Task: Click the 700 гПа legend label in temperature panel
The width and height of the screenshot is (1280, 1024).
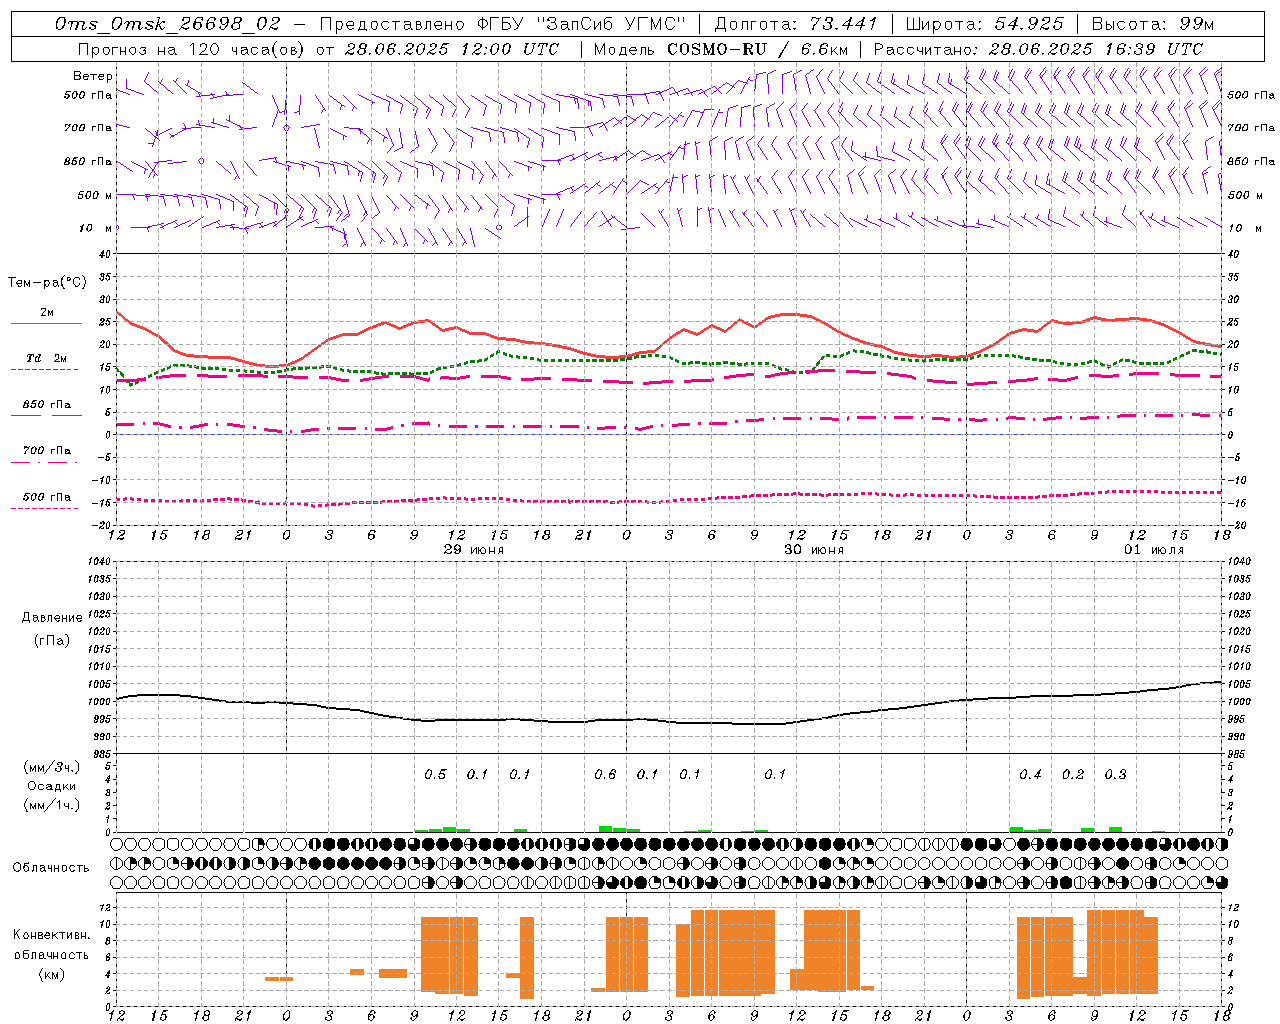Action: click(x=47, y=450)
